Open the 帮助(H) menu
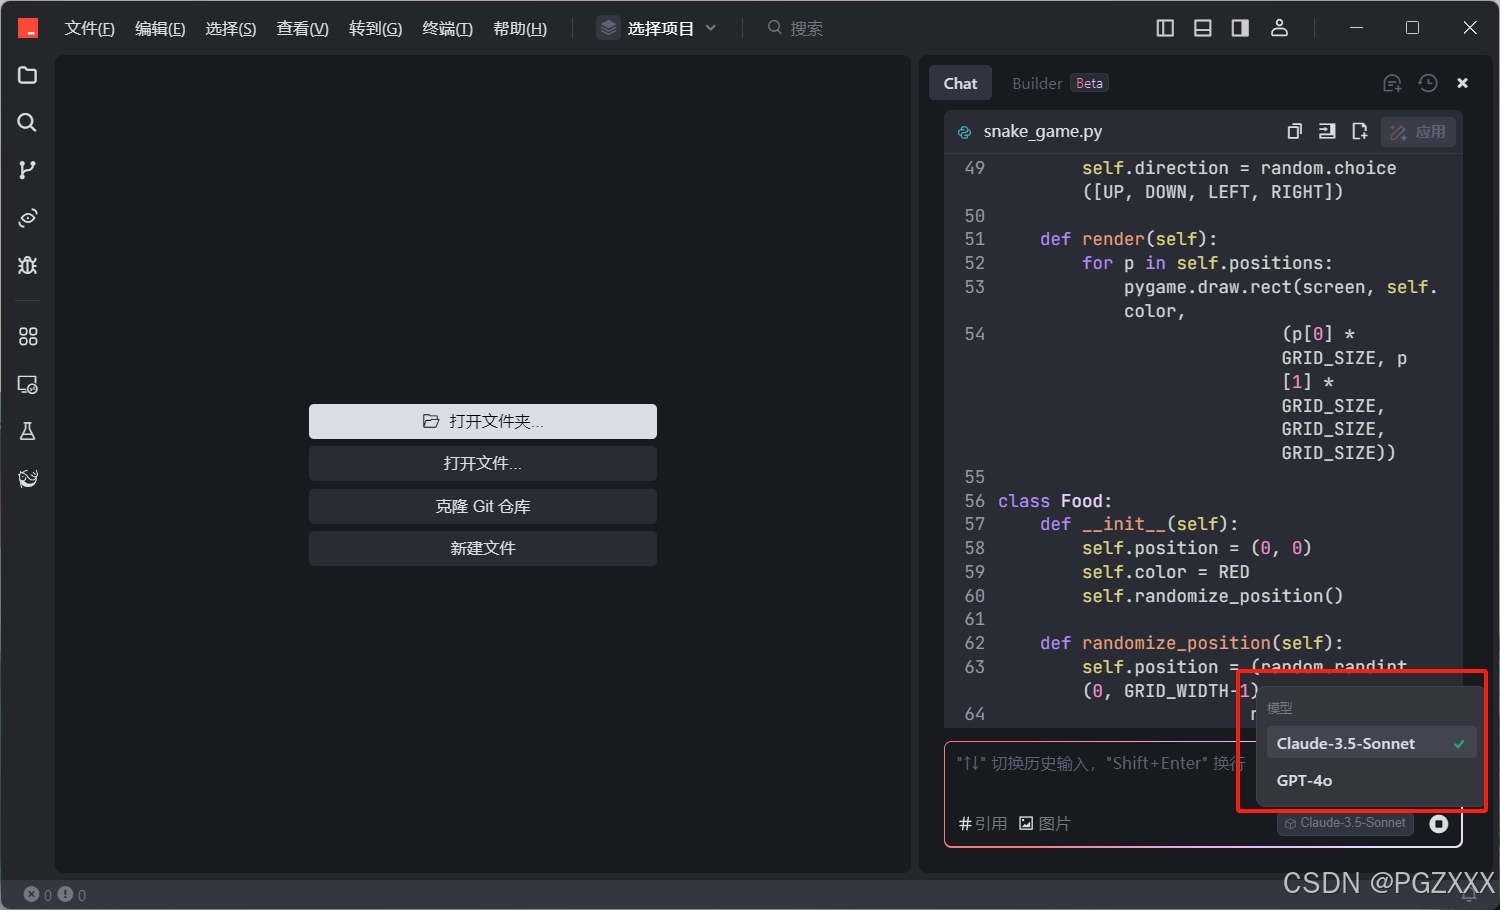The width and height of the screenshot is (1500, 910). (520, 28)
